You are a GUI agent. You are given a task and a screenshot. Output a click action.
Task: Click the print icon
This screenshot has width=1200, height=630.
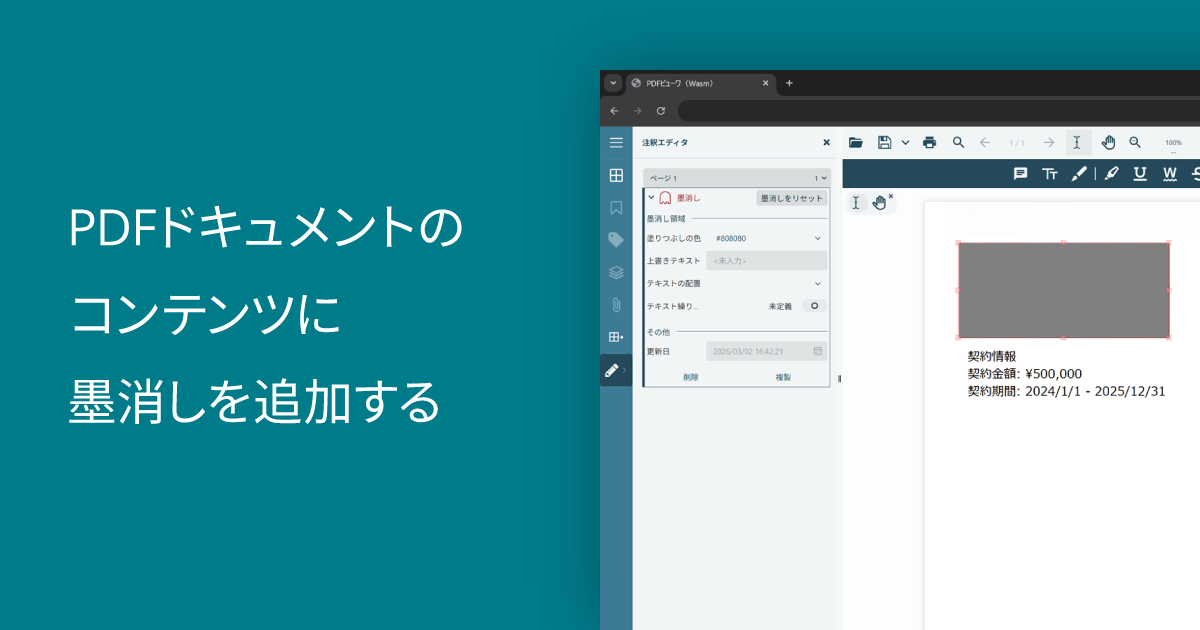click(928, 143)
